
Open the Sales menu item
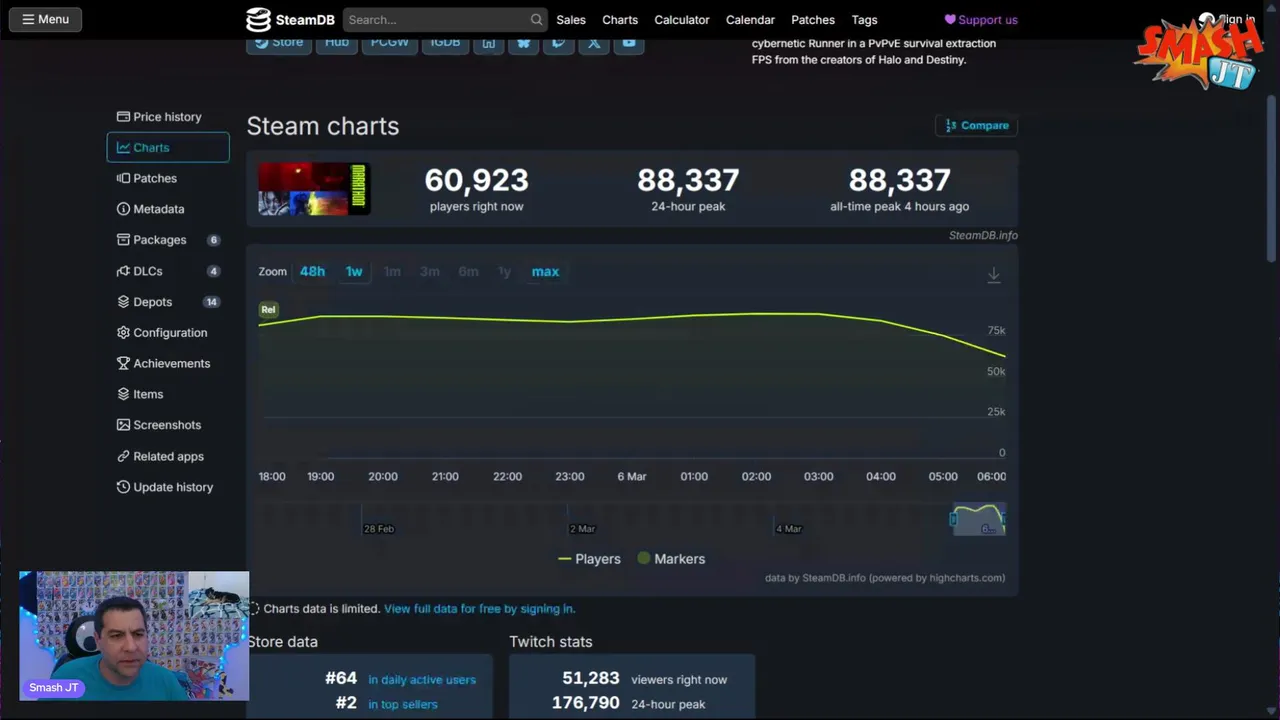click(571, 19)
